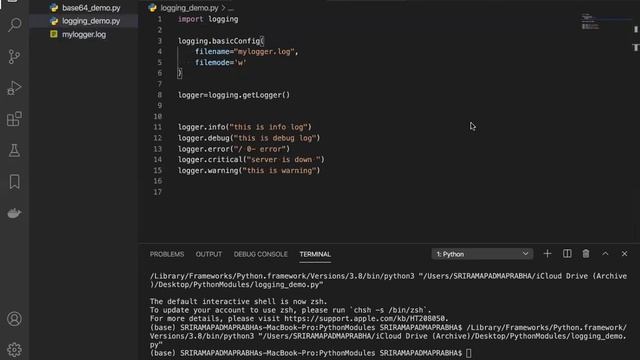The width and height of the screenshot is (640, 360).
Task: Click line 1 'import logging'
Action: click(x=208, y=19)
